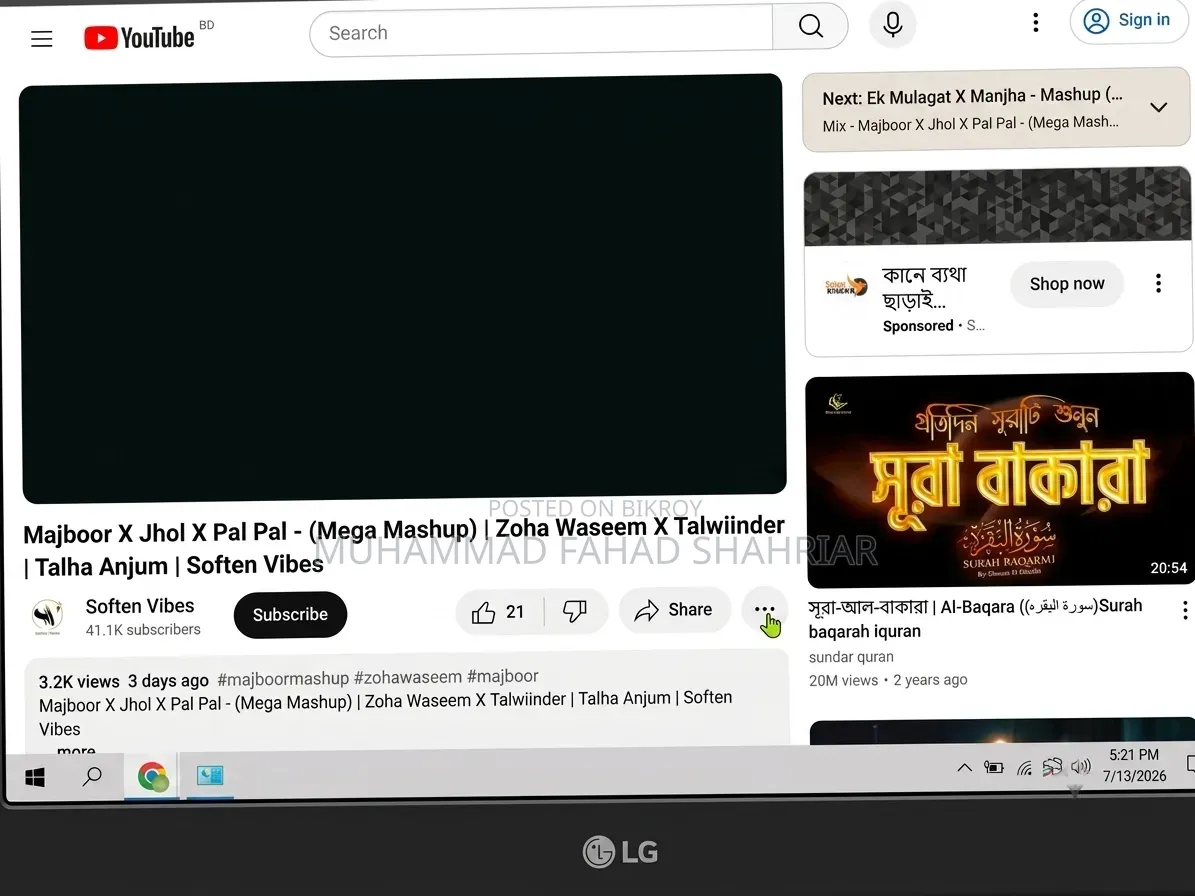Viewport: 1195px width, 896px height.
Task: Share the Majboor mashup video
Action: click(x=674, y=610)
